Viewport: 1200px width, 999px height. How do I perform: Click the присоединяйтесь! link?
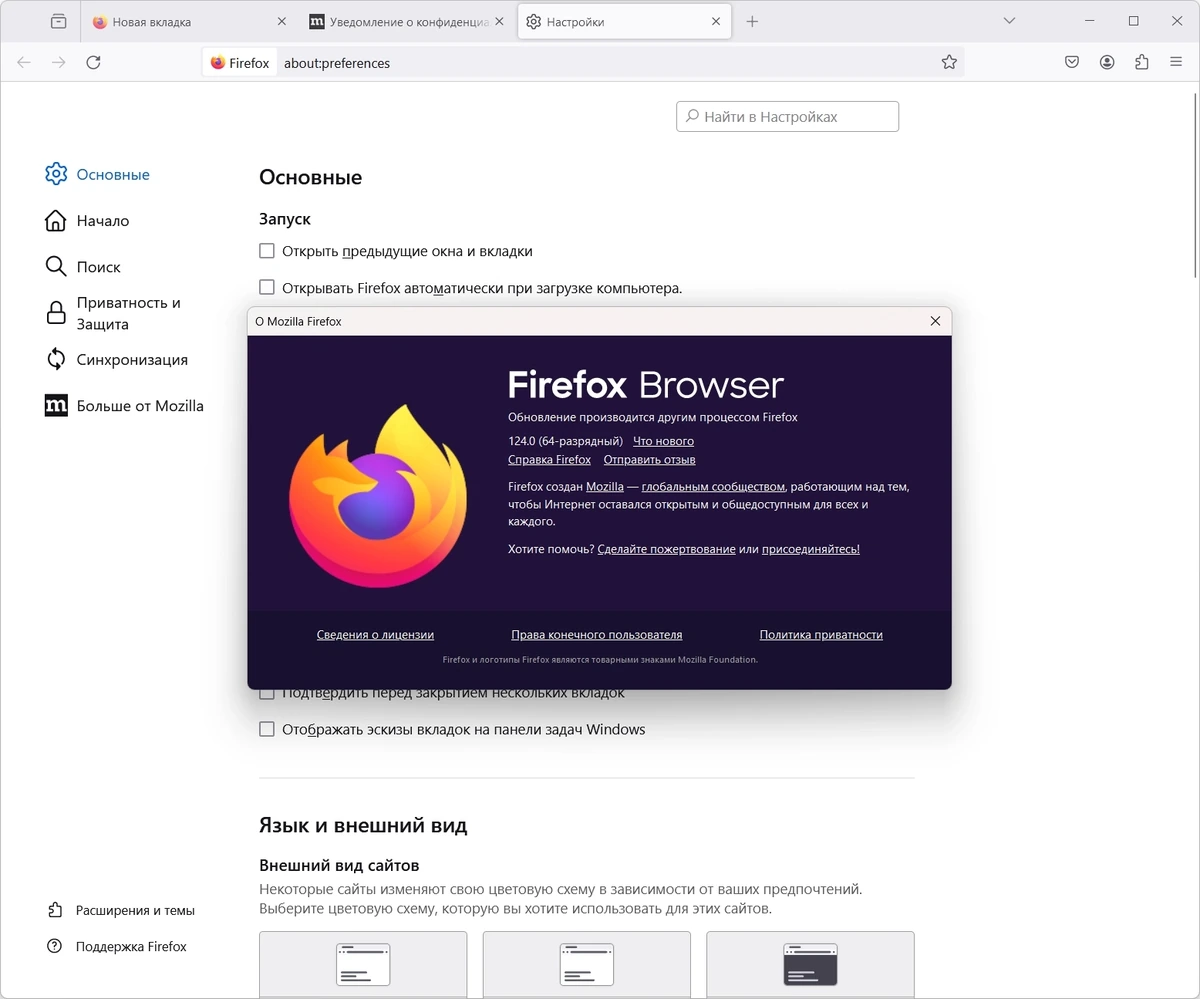click(x=811, y=549)
